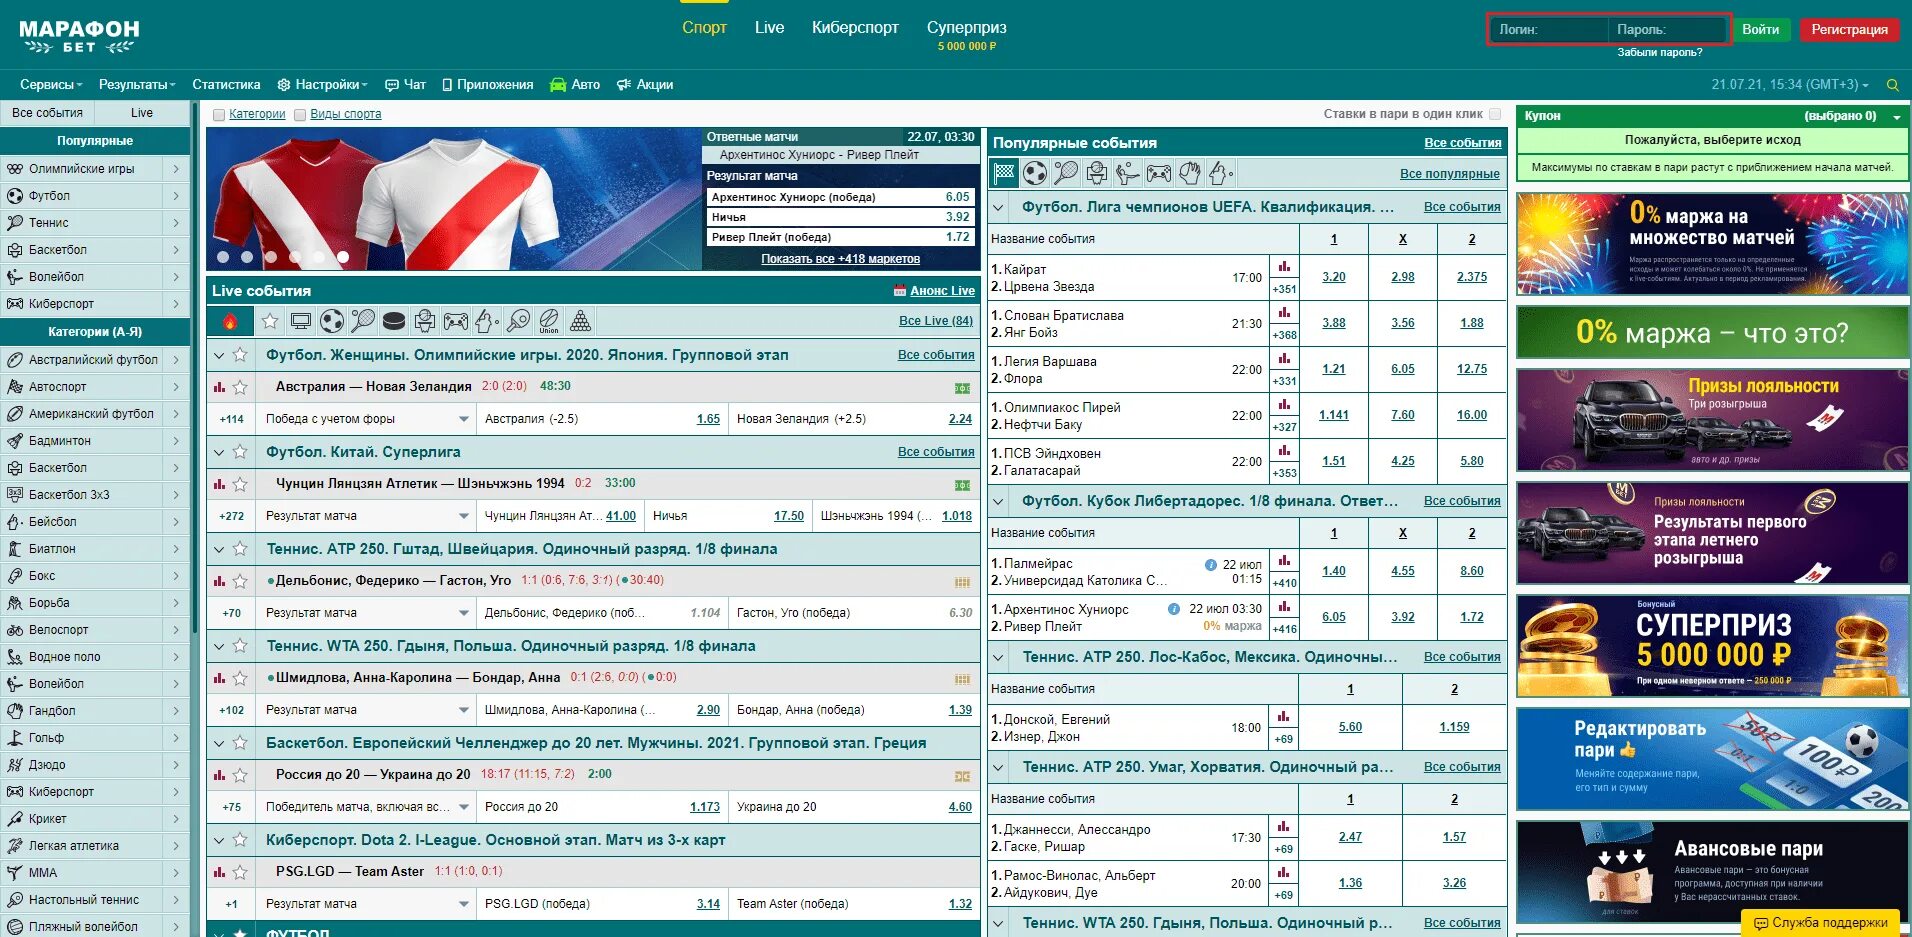
Task: Favorite Россия до 20 — Украина до 20 star
Action: coord(240,775)
